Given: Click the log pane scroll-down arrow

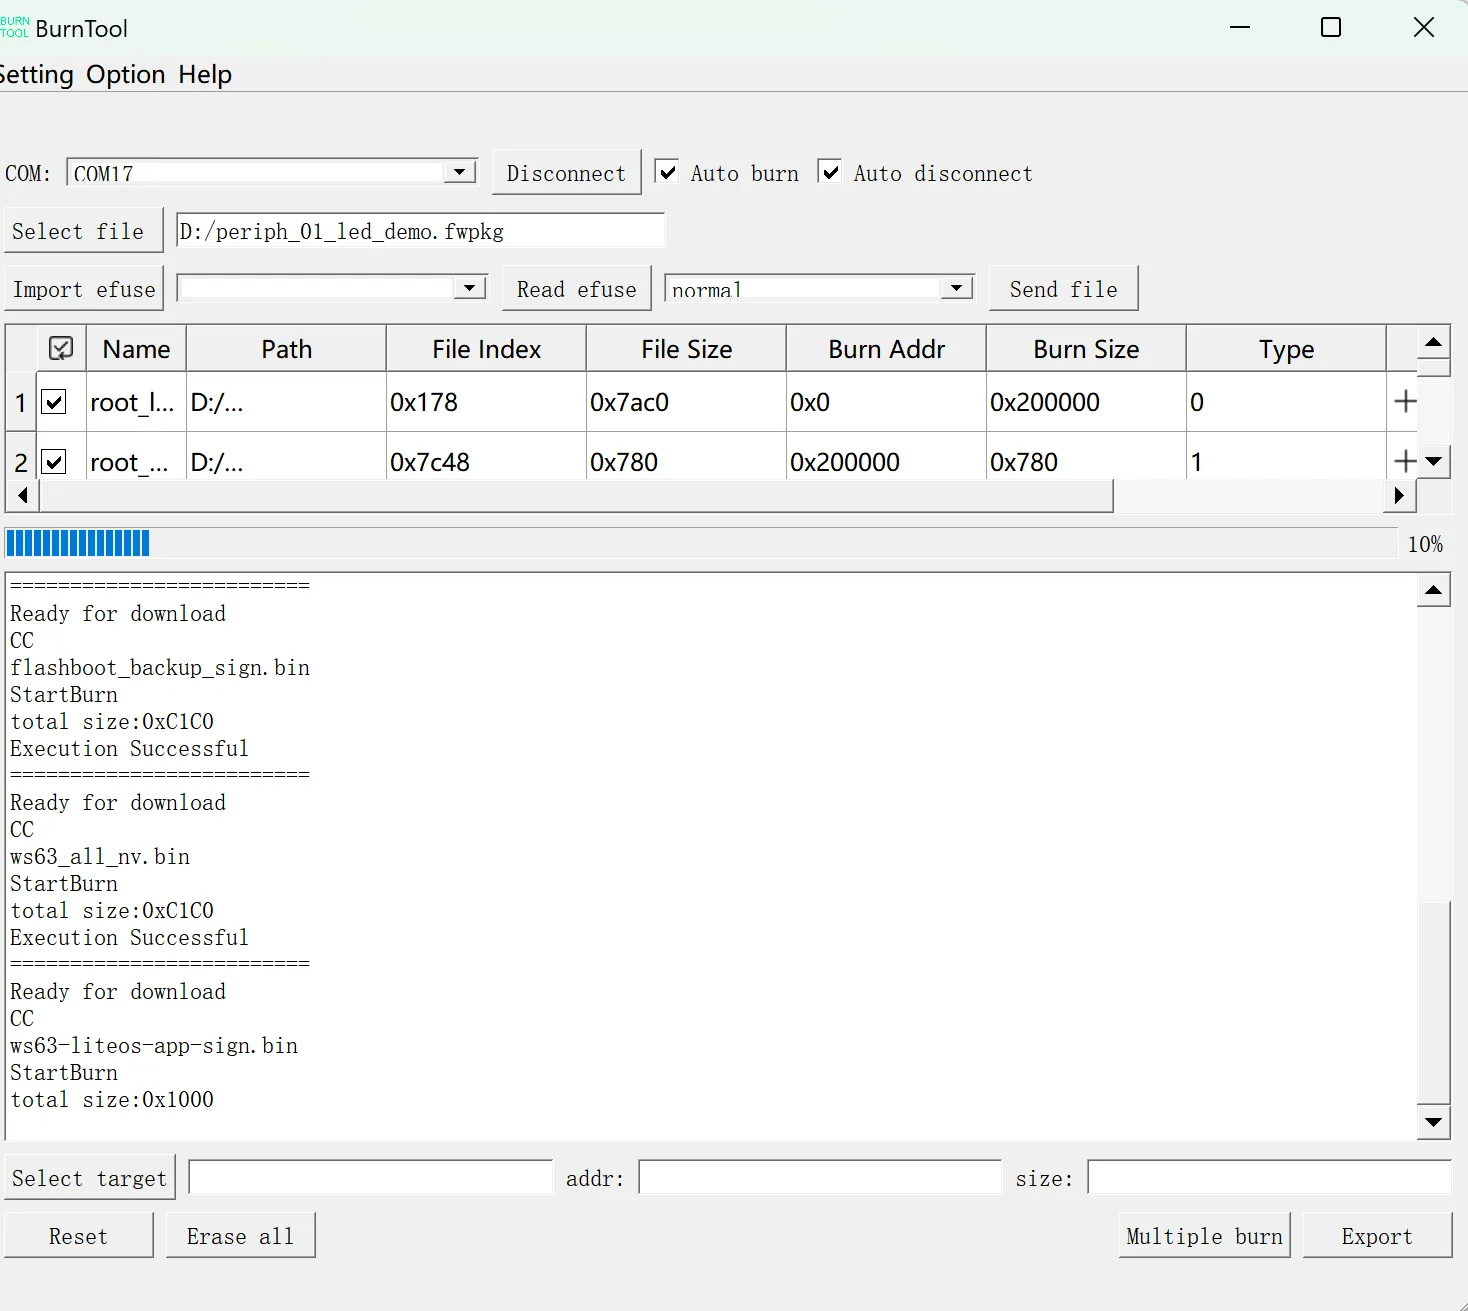Looking at the screenshot, I should pyautogui.click(x=1433, y=1122).
